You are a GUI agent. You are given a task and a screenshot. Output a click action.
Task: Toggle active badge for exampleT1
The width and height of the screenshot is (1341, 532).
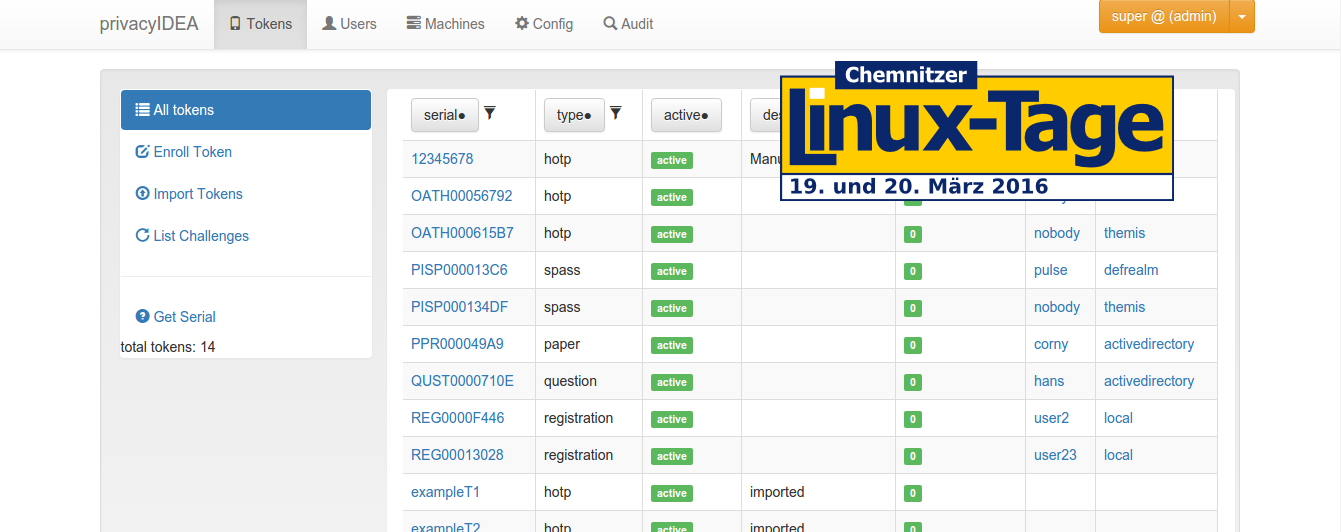[x=672, y=493]
